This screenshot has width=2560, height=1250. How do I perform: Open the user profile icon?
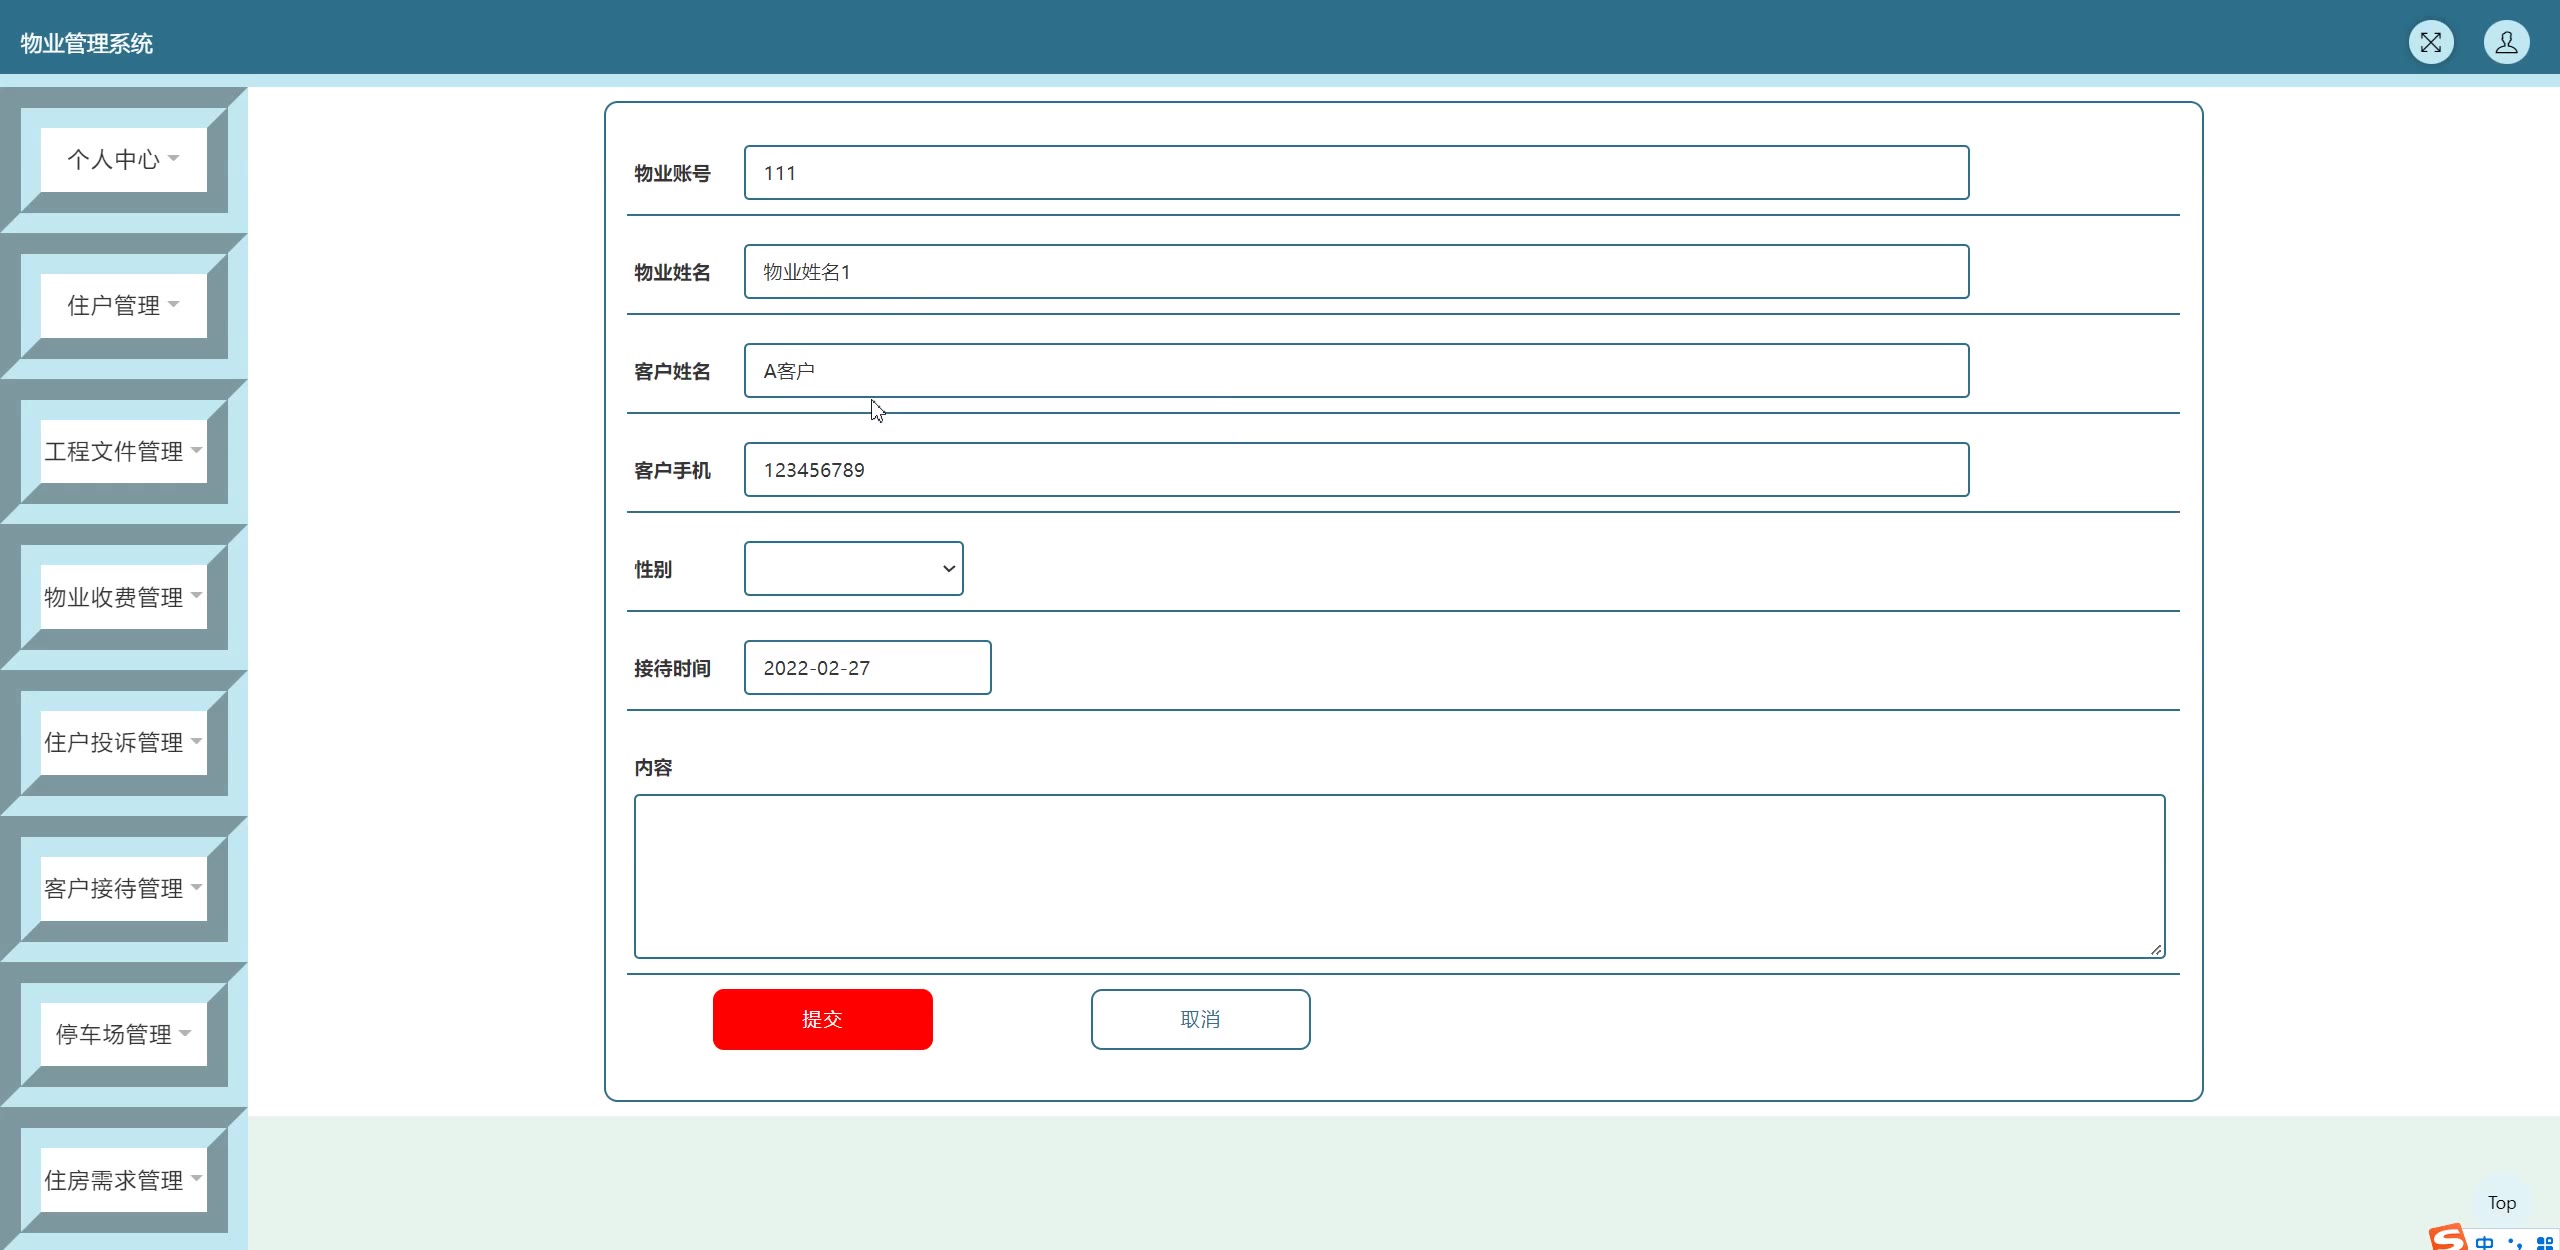(x=2506, y=42)
